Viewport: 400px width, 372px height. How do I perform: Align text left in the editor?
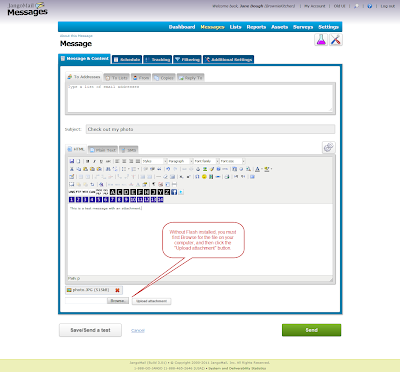117,161
